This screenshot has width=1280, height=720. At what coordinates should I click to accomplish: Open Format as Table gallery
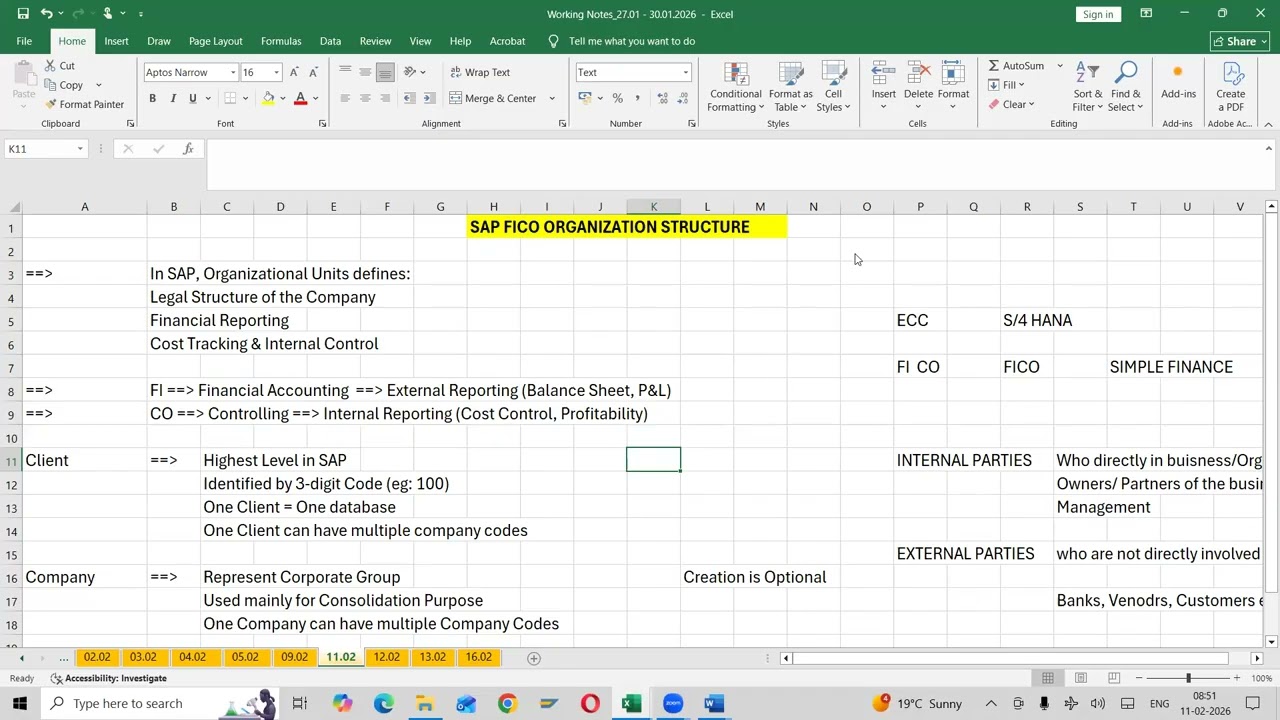pyautogui.click(x=790, y=87)
